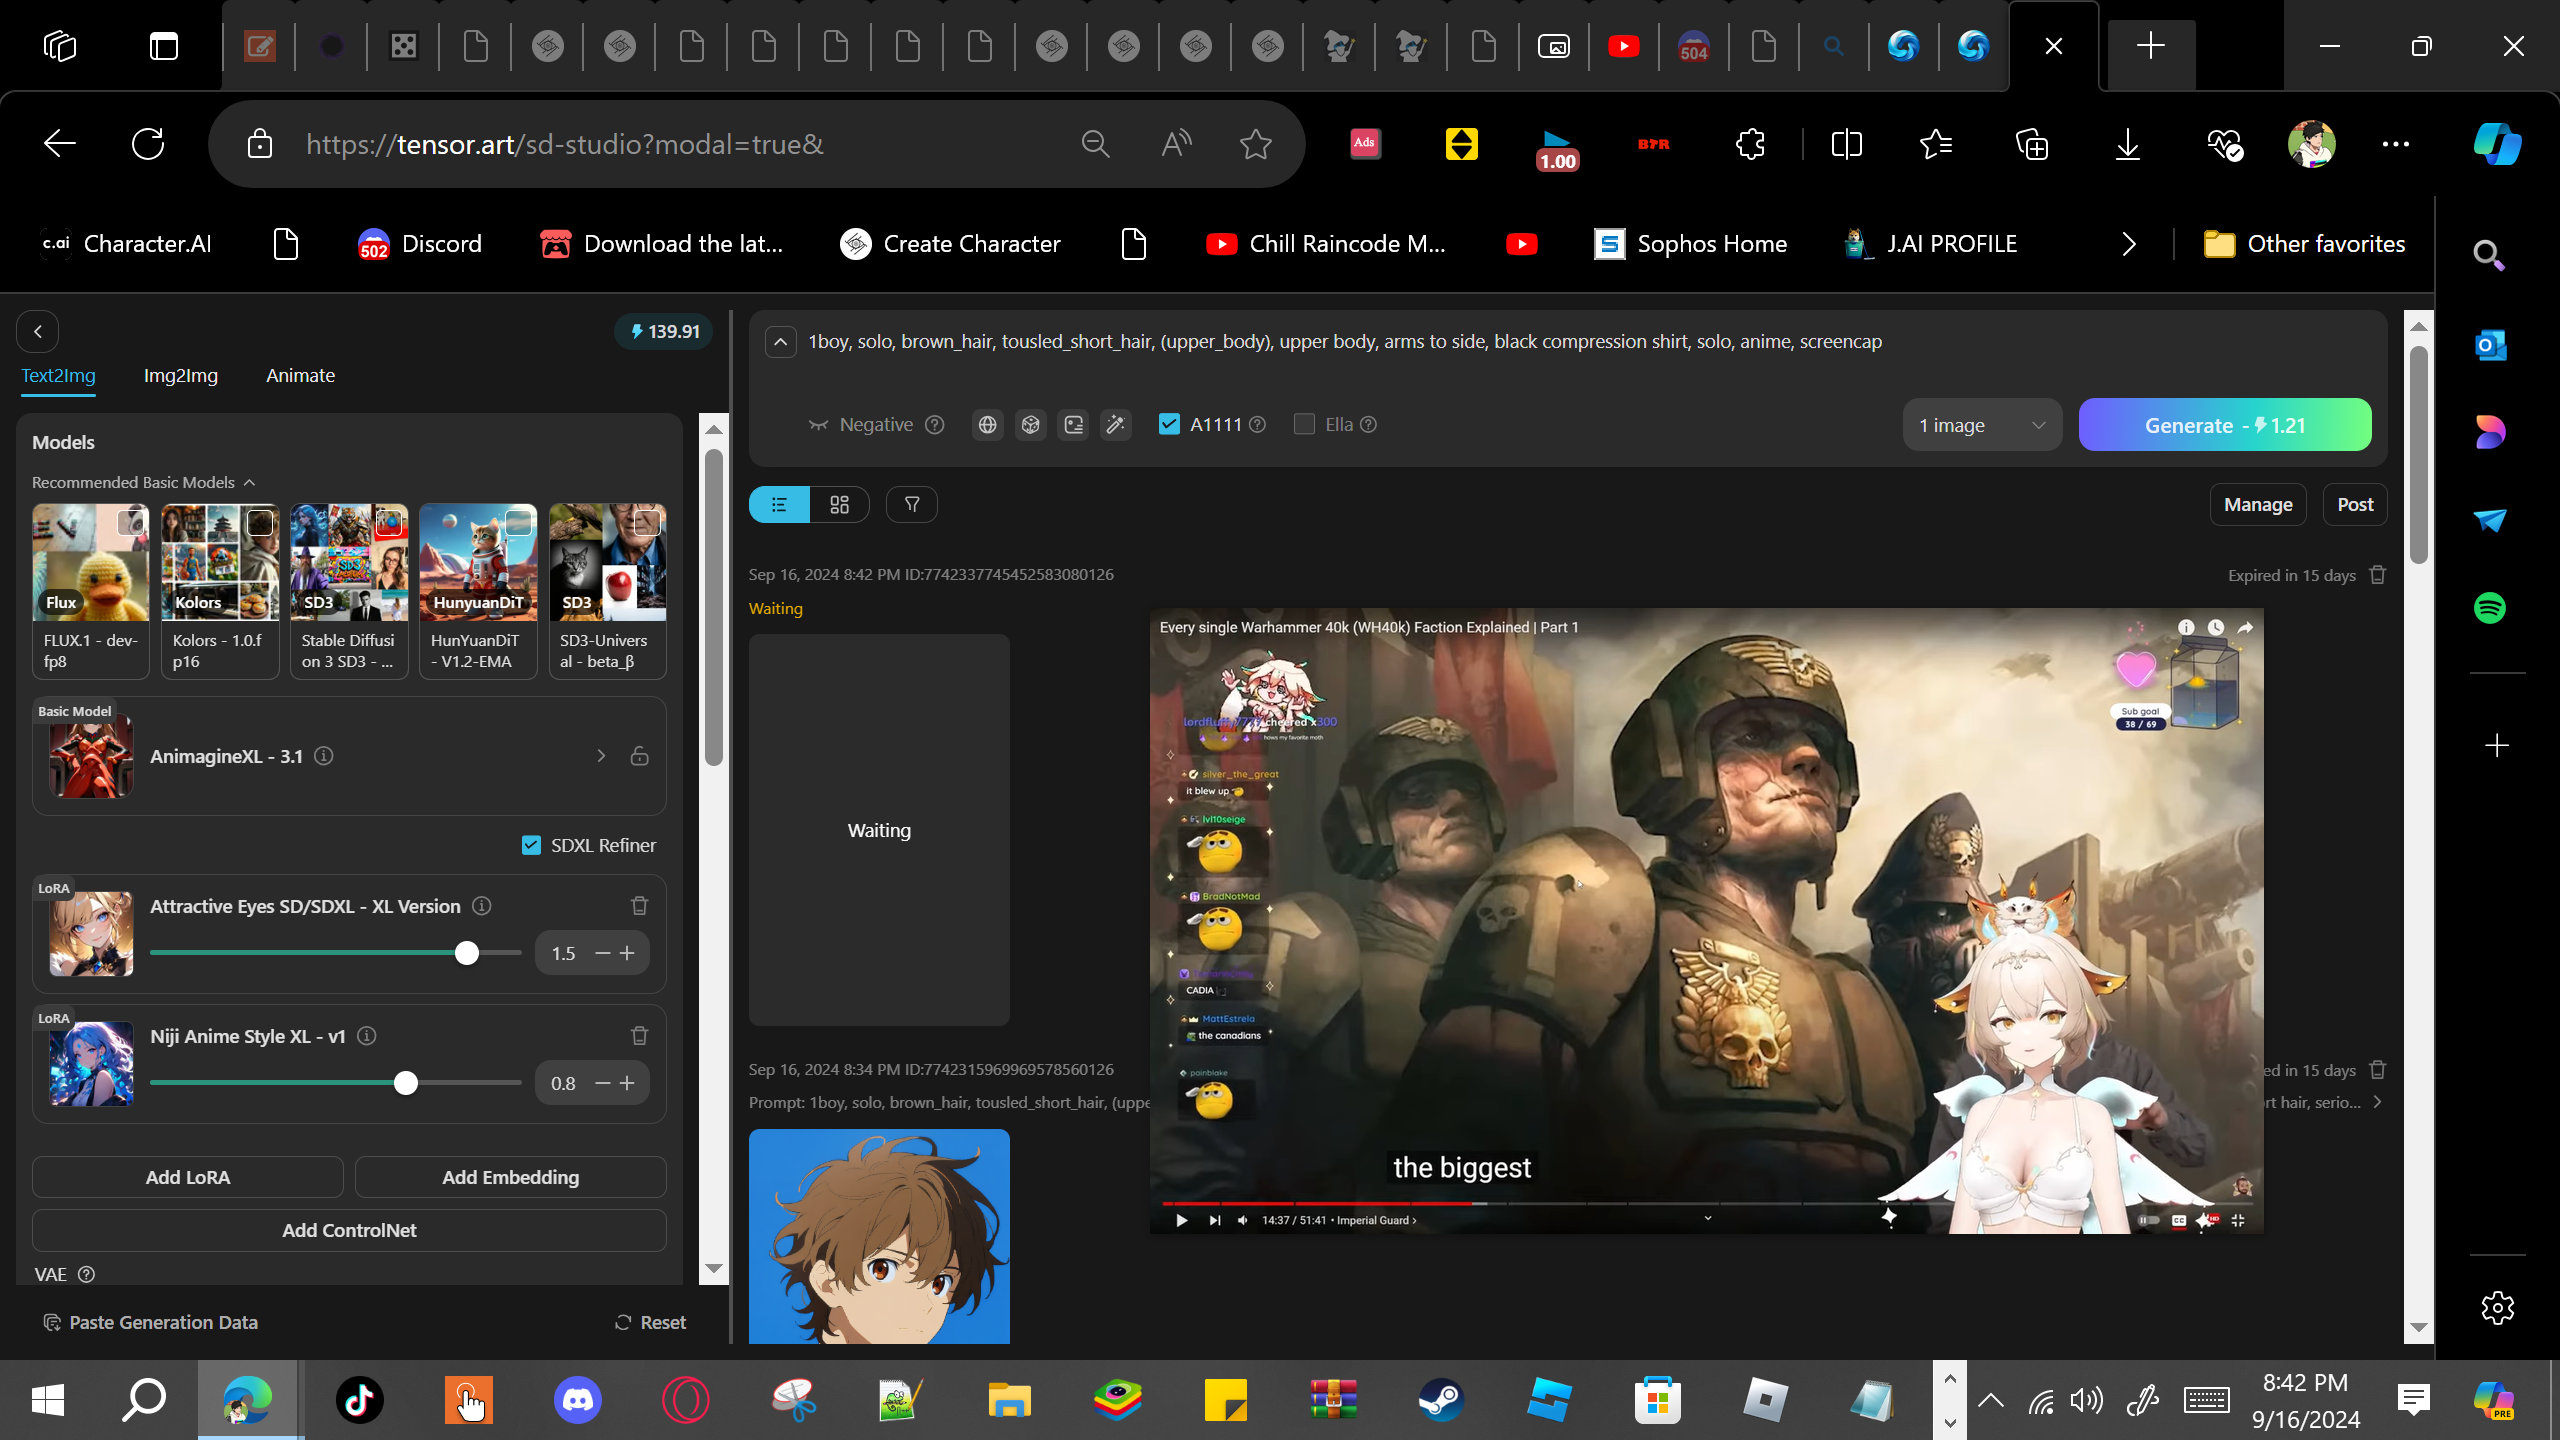Seek the Warhammer video progress bar
2560x1440 pixels.
[x=1706, y=1203]
